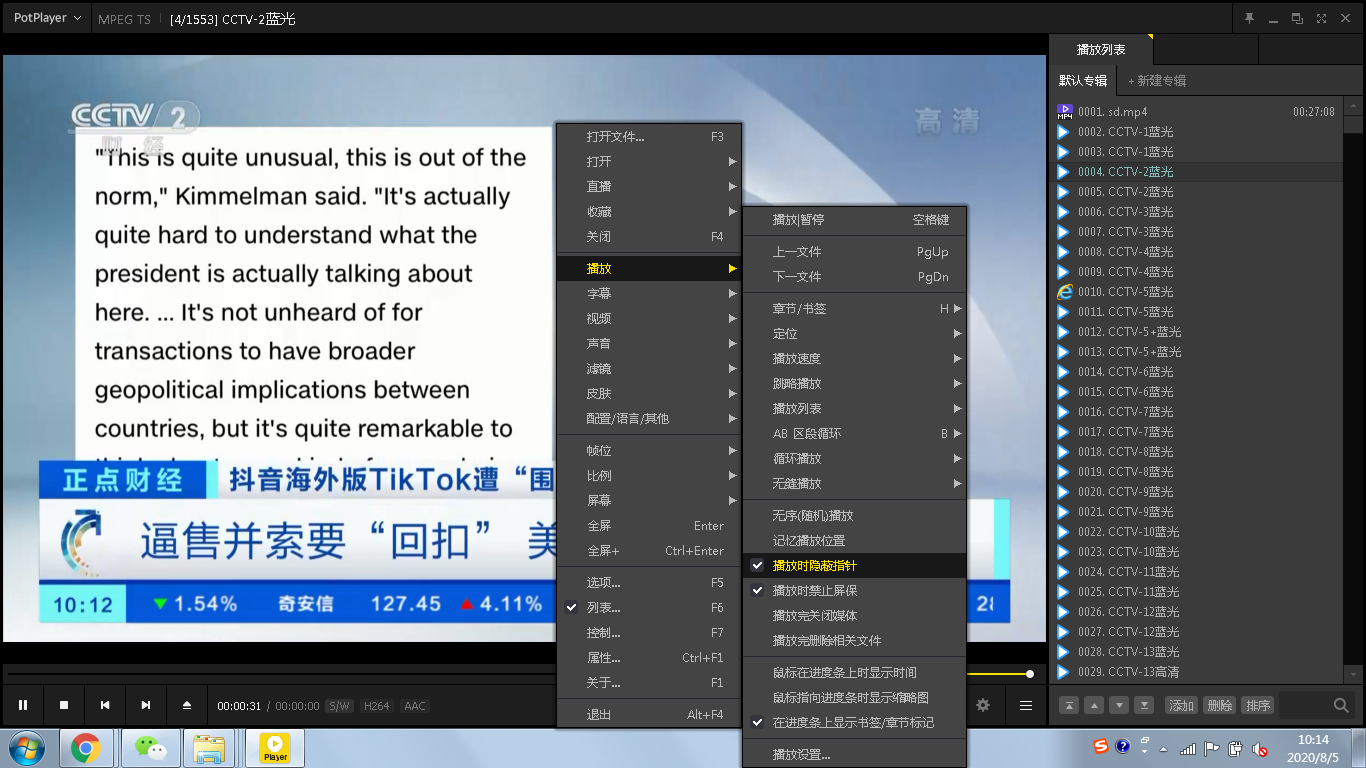This screenshot has width=1366, height=768.
Task: Click play icon beside 0004. CCTV-2蓝光
Action: click(1065, 172)
